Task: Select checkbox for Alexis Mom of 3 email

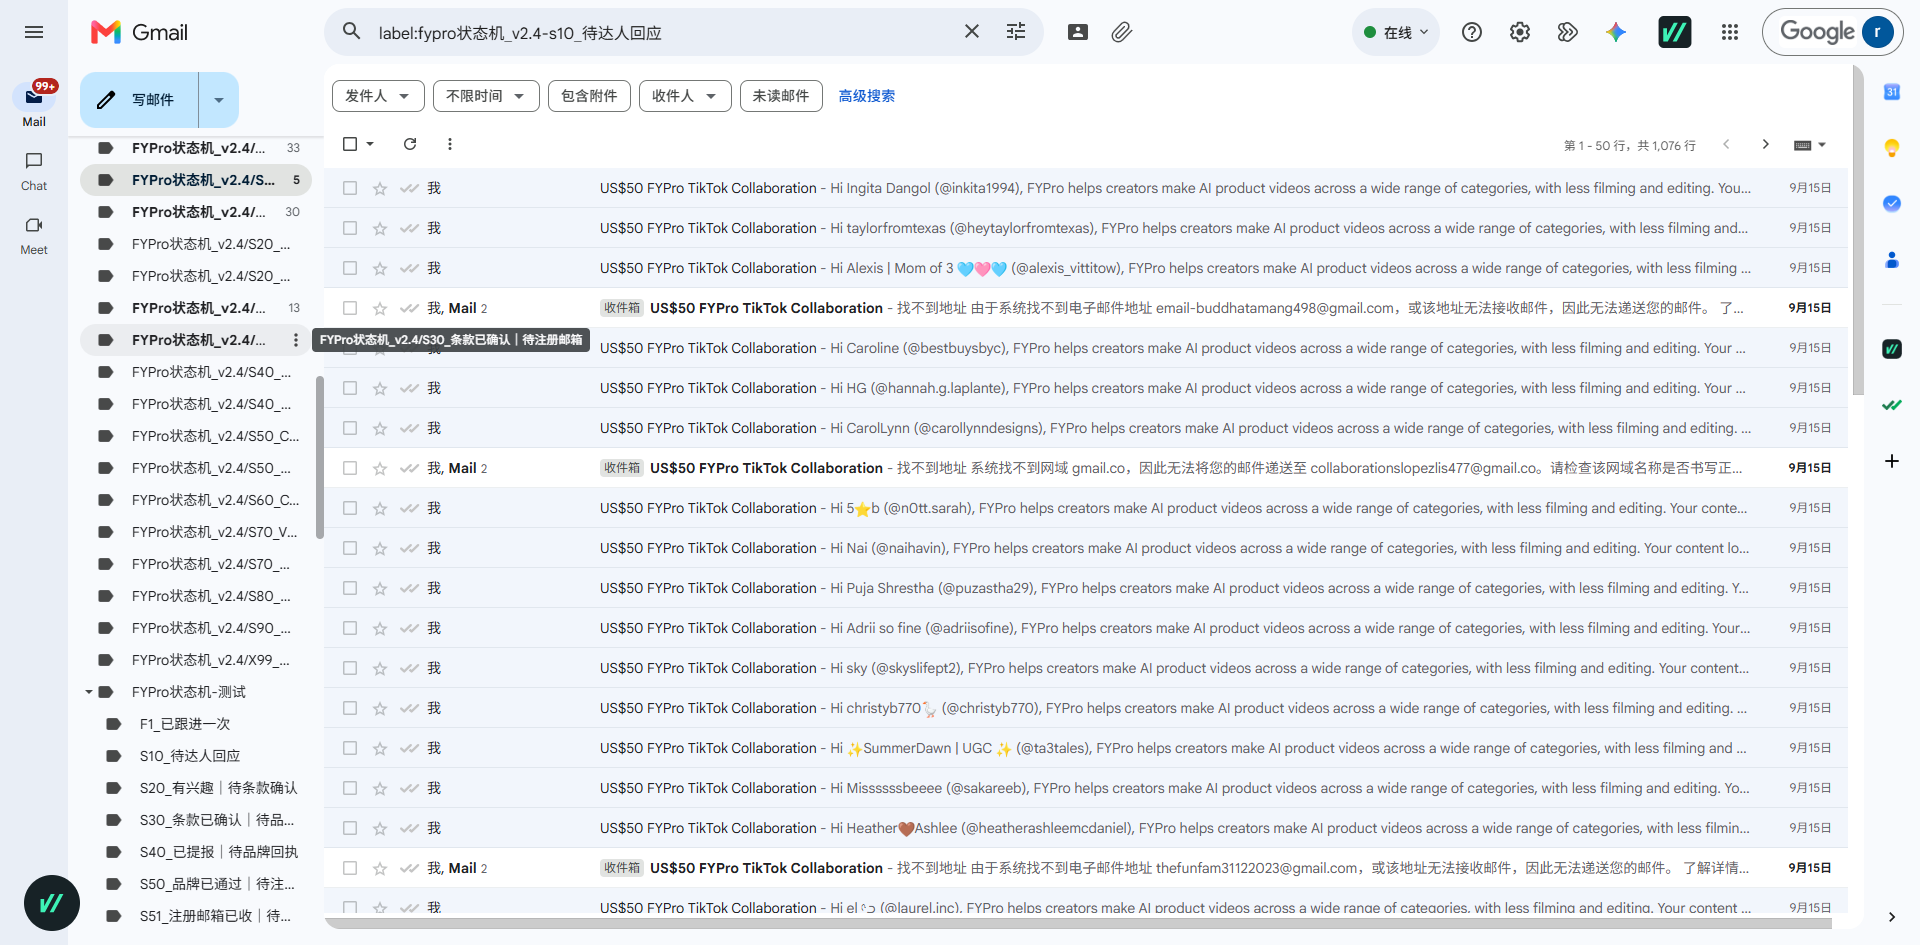Action: [350, 268]
